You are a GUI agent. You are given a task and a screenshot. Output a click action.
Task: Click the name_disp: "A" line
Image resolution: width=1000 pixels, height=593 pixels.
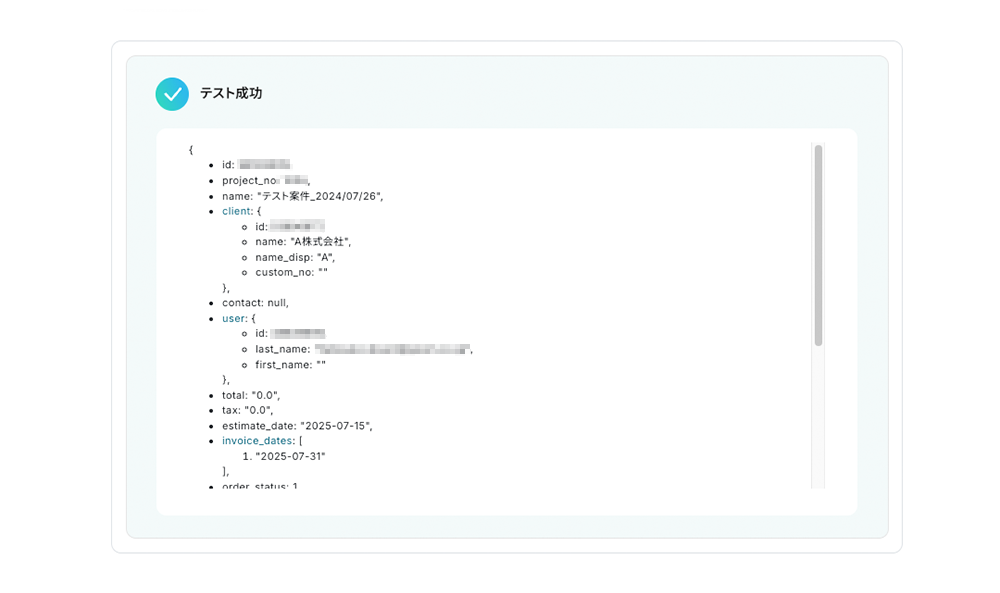(x=295, y=257)
